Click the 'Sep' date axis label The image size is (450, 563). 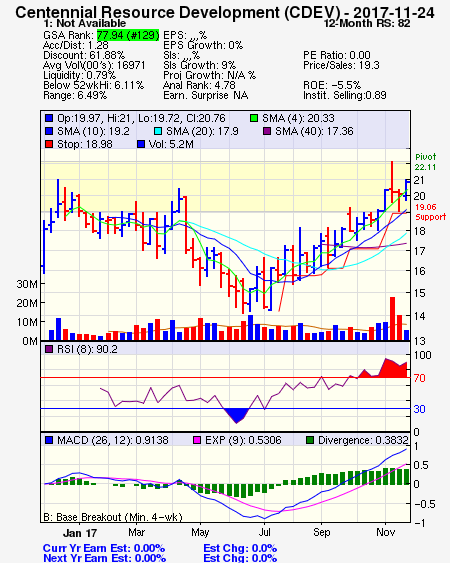click(x=321, y=532)
